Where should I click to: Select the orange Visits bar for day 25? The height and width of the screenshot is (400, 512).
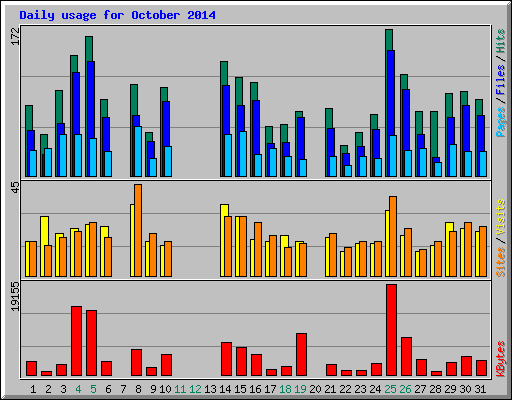(393, 236)
